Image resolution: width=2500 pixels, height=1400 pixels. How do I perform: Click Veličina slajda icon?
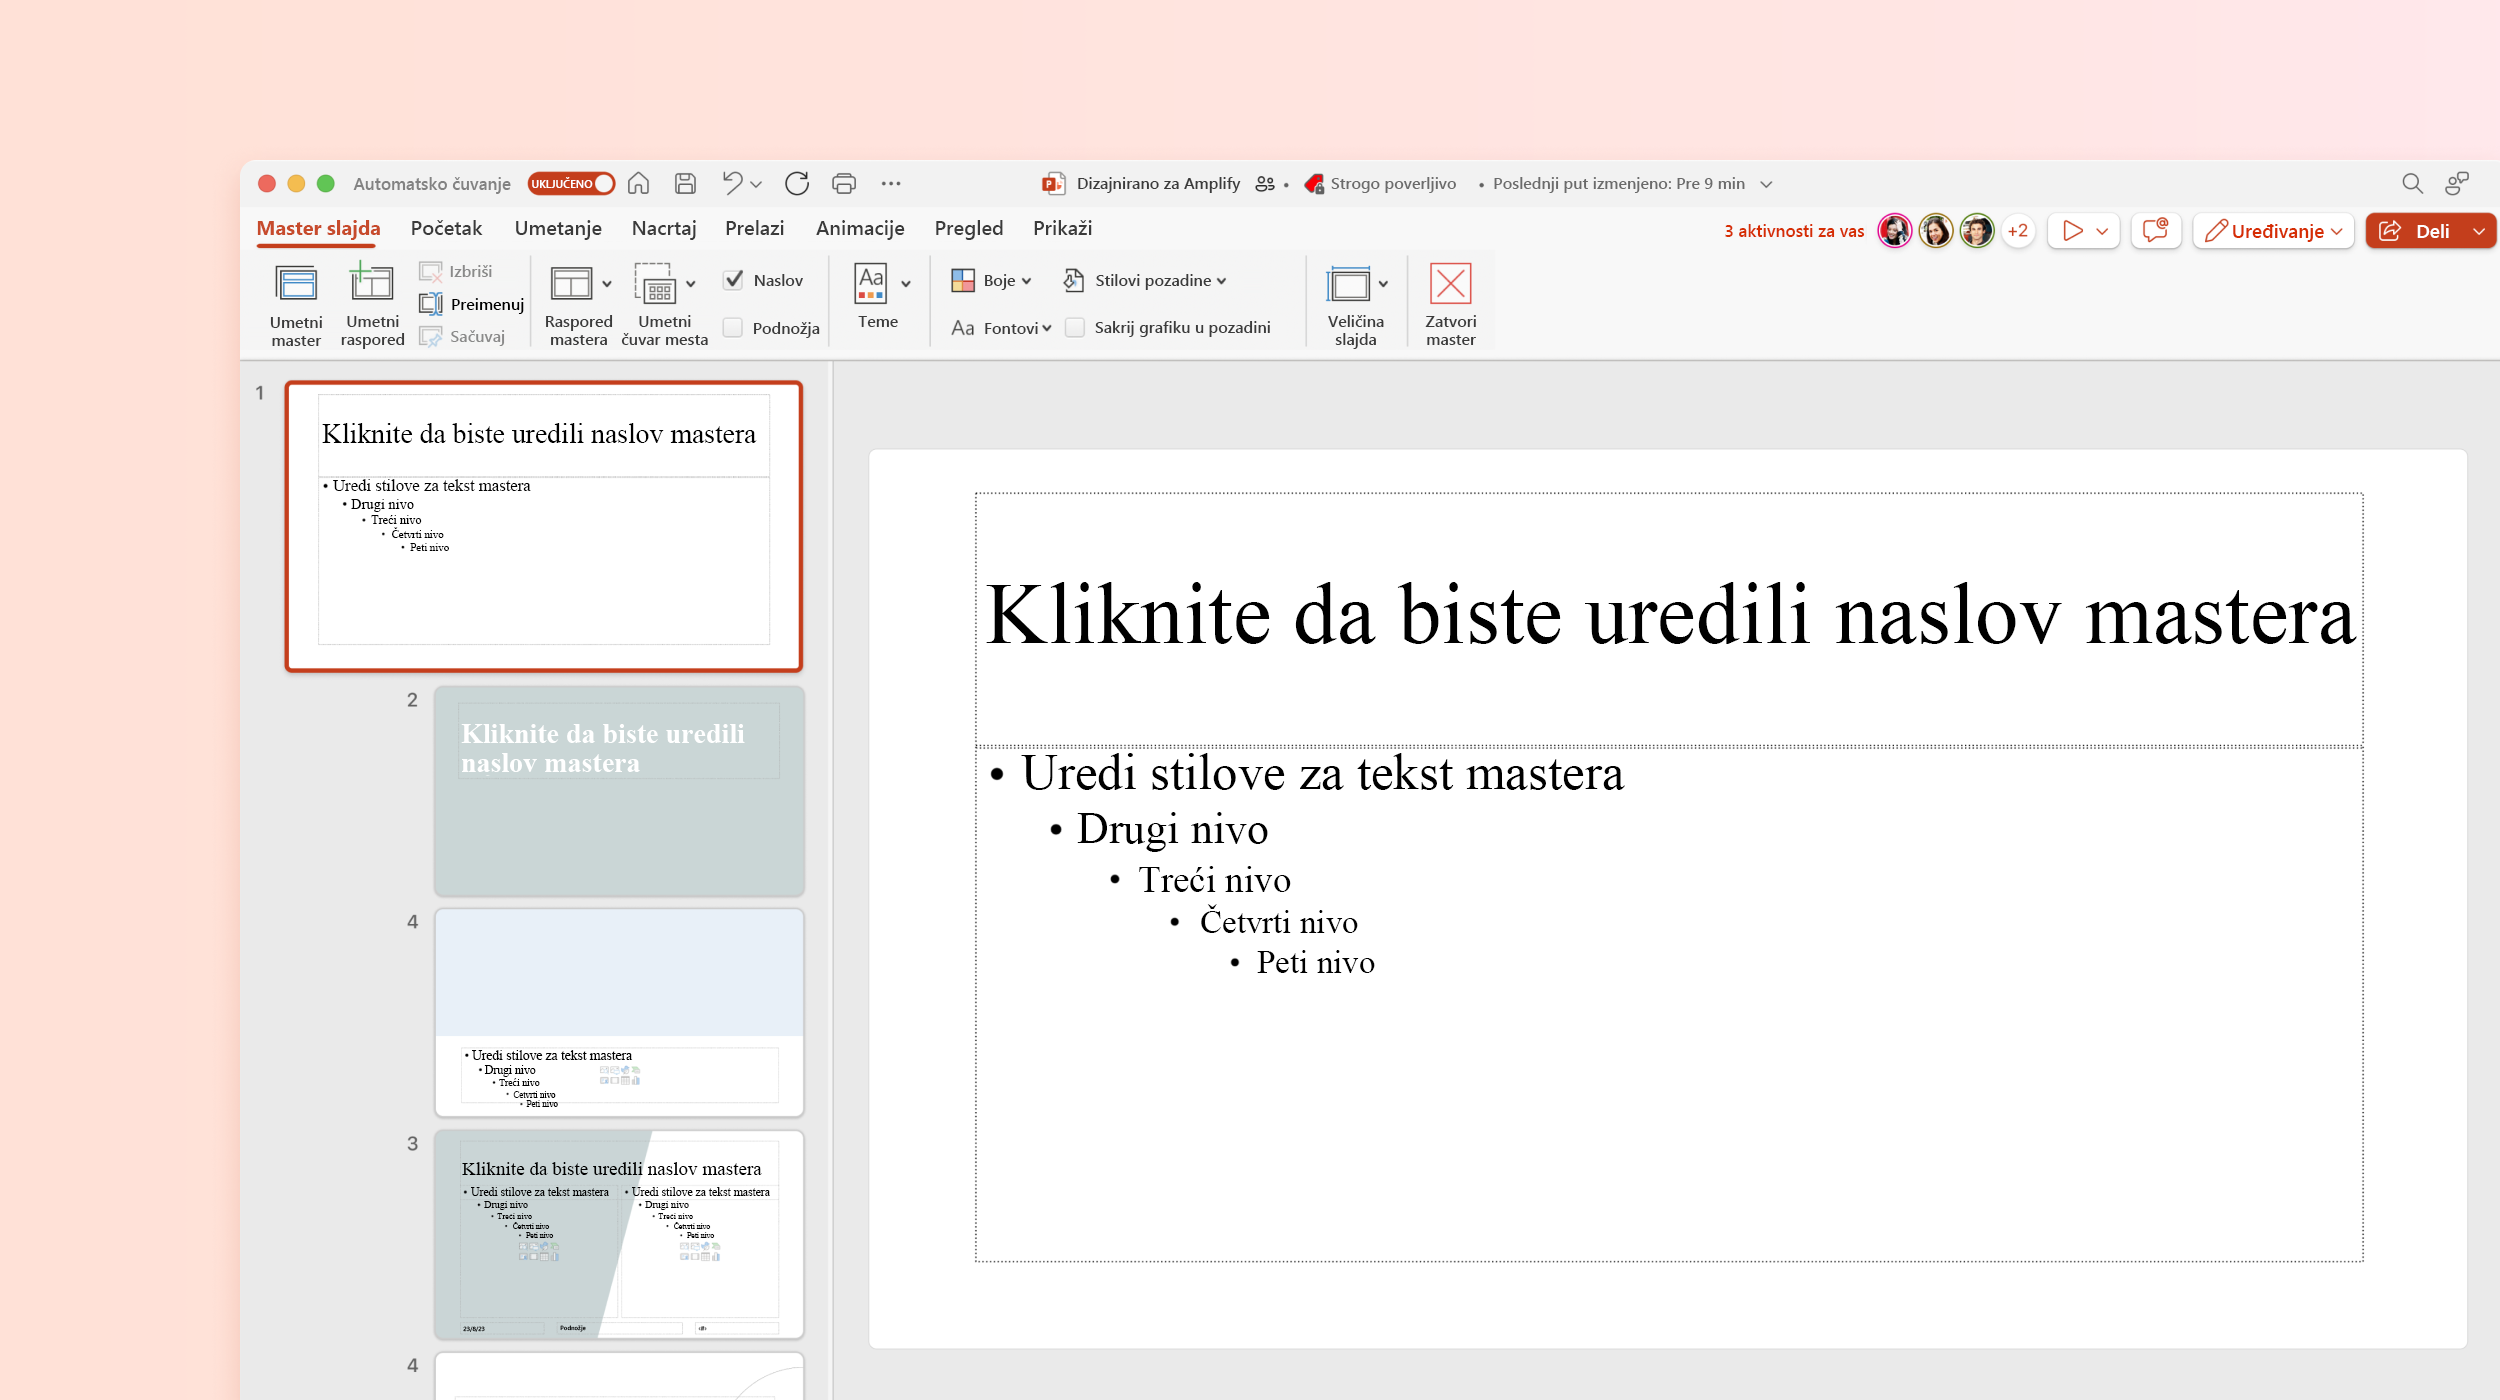click(1348, 284)
